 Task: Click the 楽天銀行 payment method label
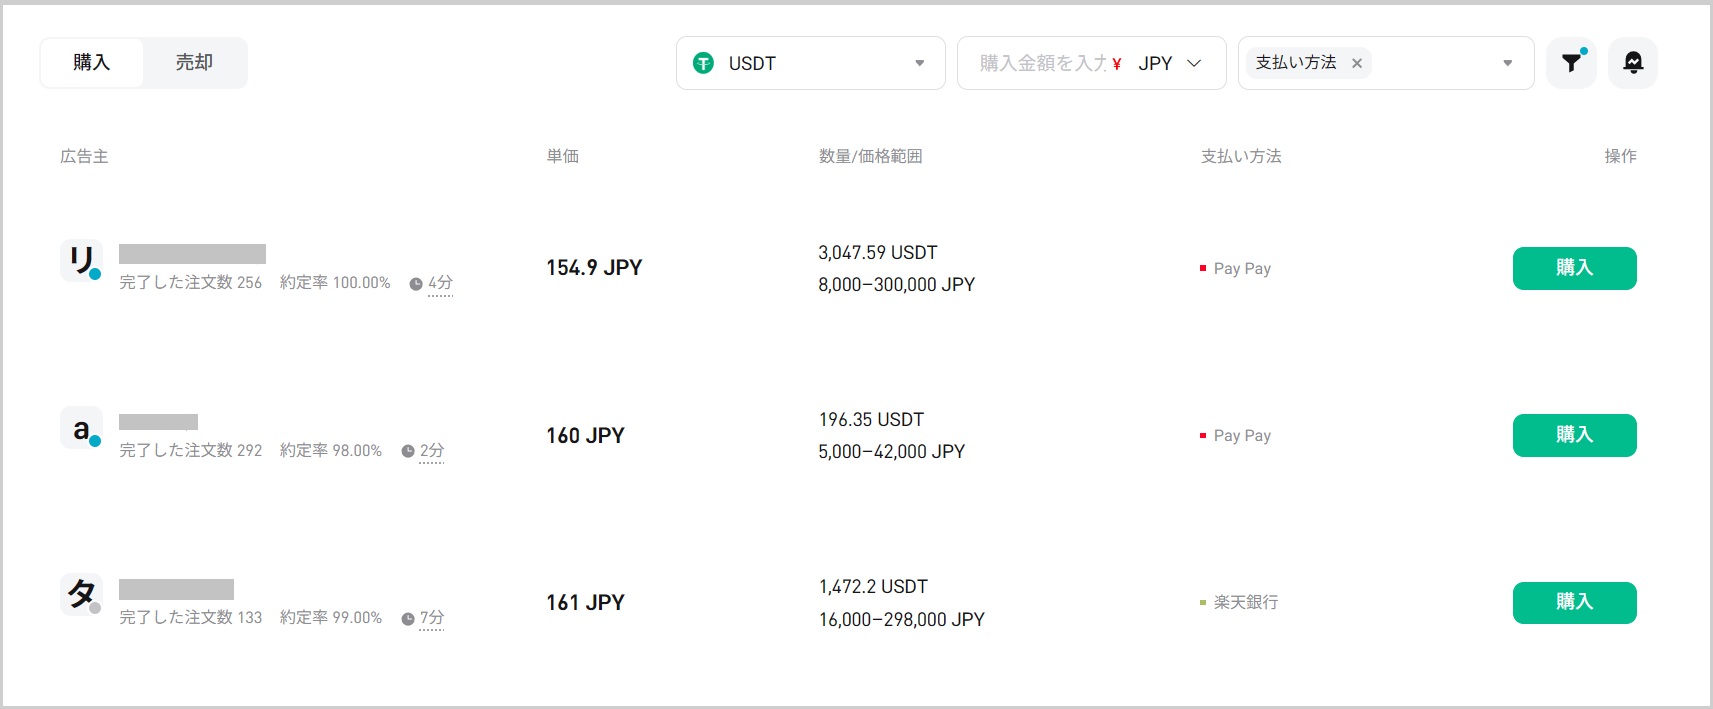pyautogui.click(x=1245, y=602)
